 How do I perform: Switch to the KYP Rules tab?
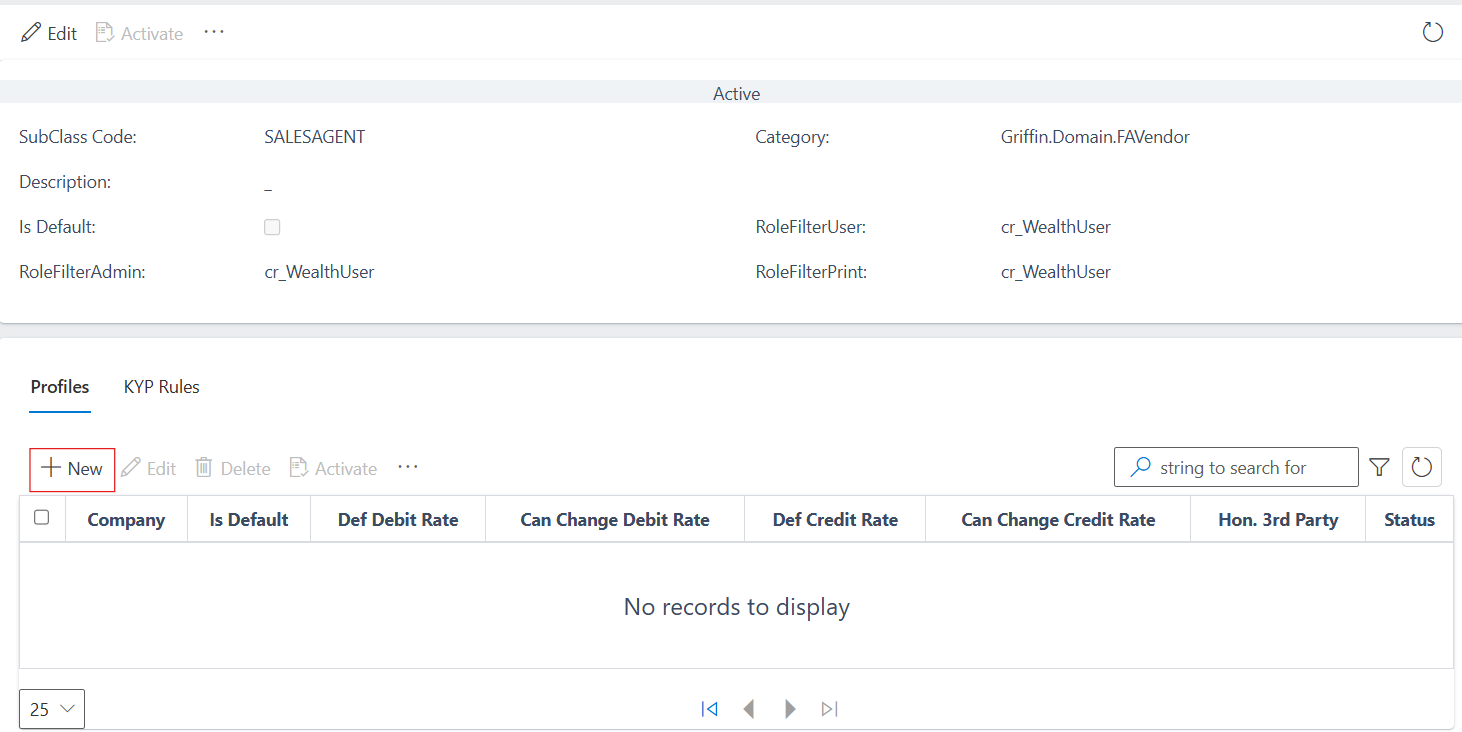click(x=162, y=387)
